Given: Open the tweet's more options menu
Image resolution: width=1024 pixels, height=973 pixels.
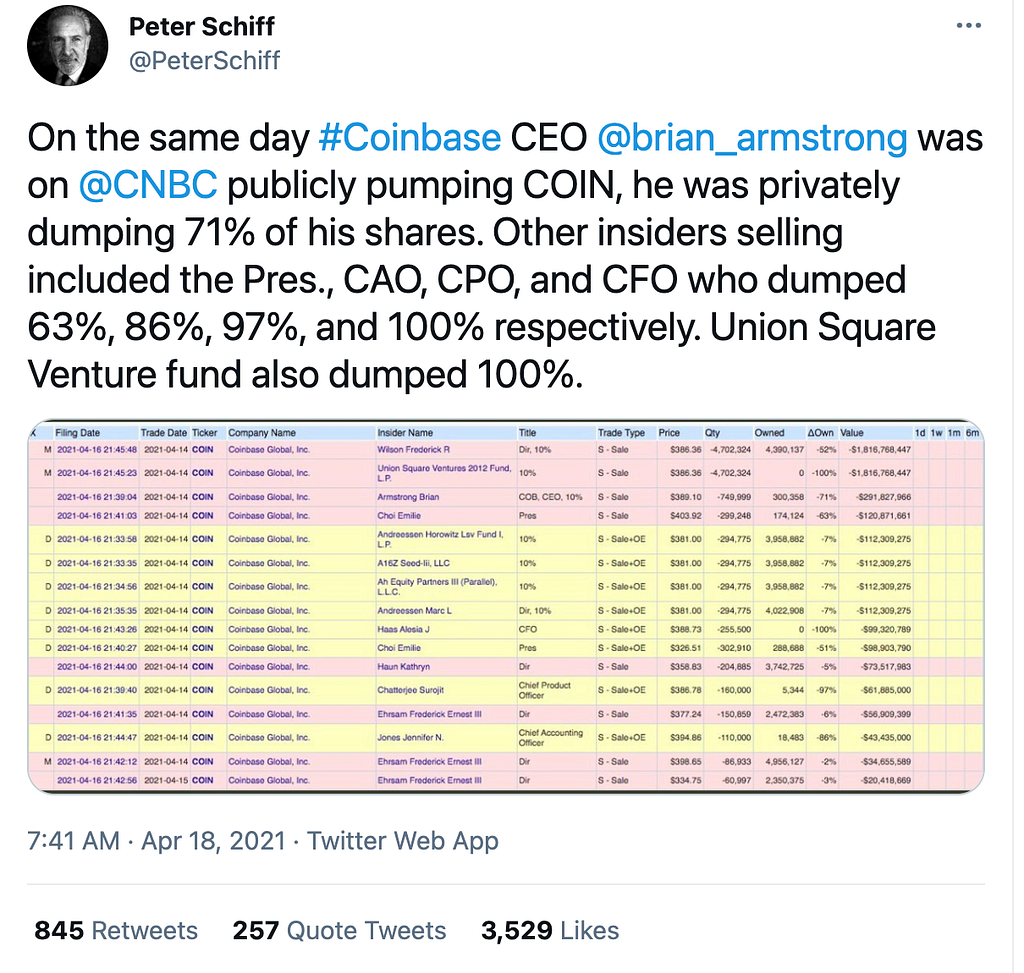Looking at the screenshot, I should coord(970,27).
